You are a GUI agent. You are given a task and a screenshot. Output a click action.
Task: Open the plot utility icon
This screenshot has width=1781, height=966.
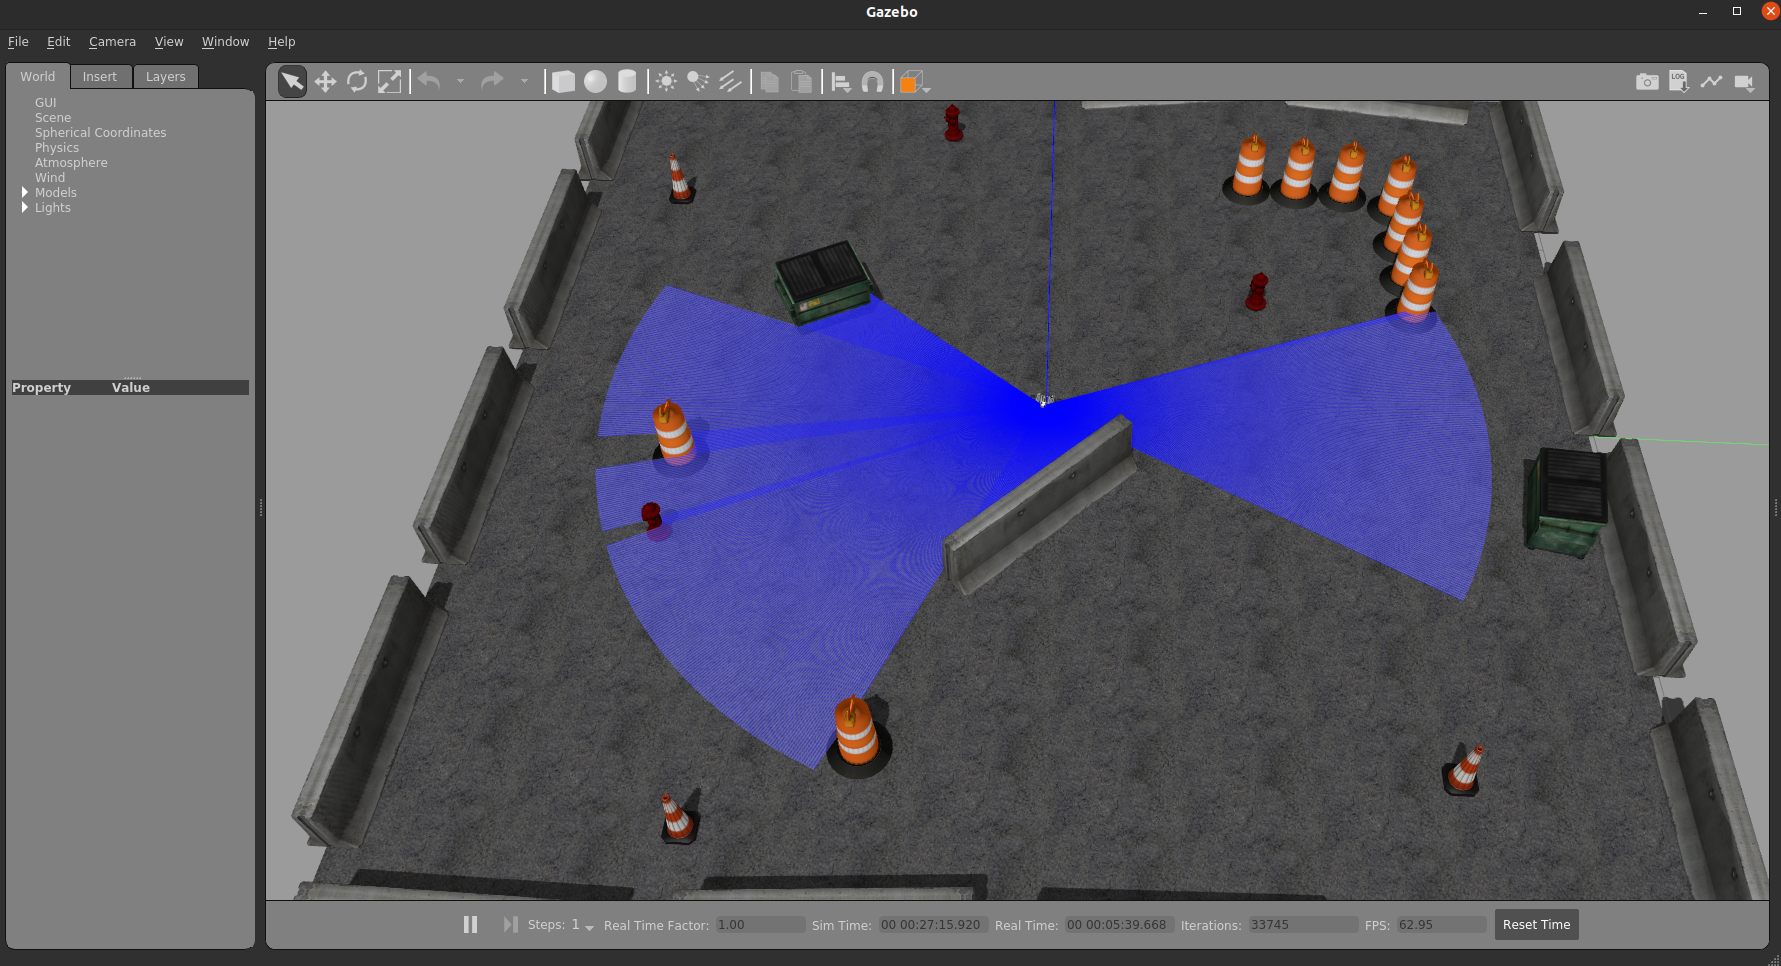[1711, 82]
